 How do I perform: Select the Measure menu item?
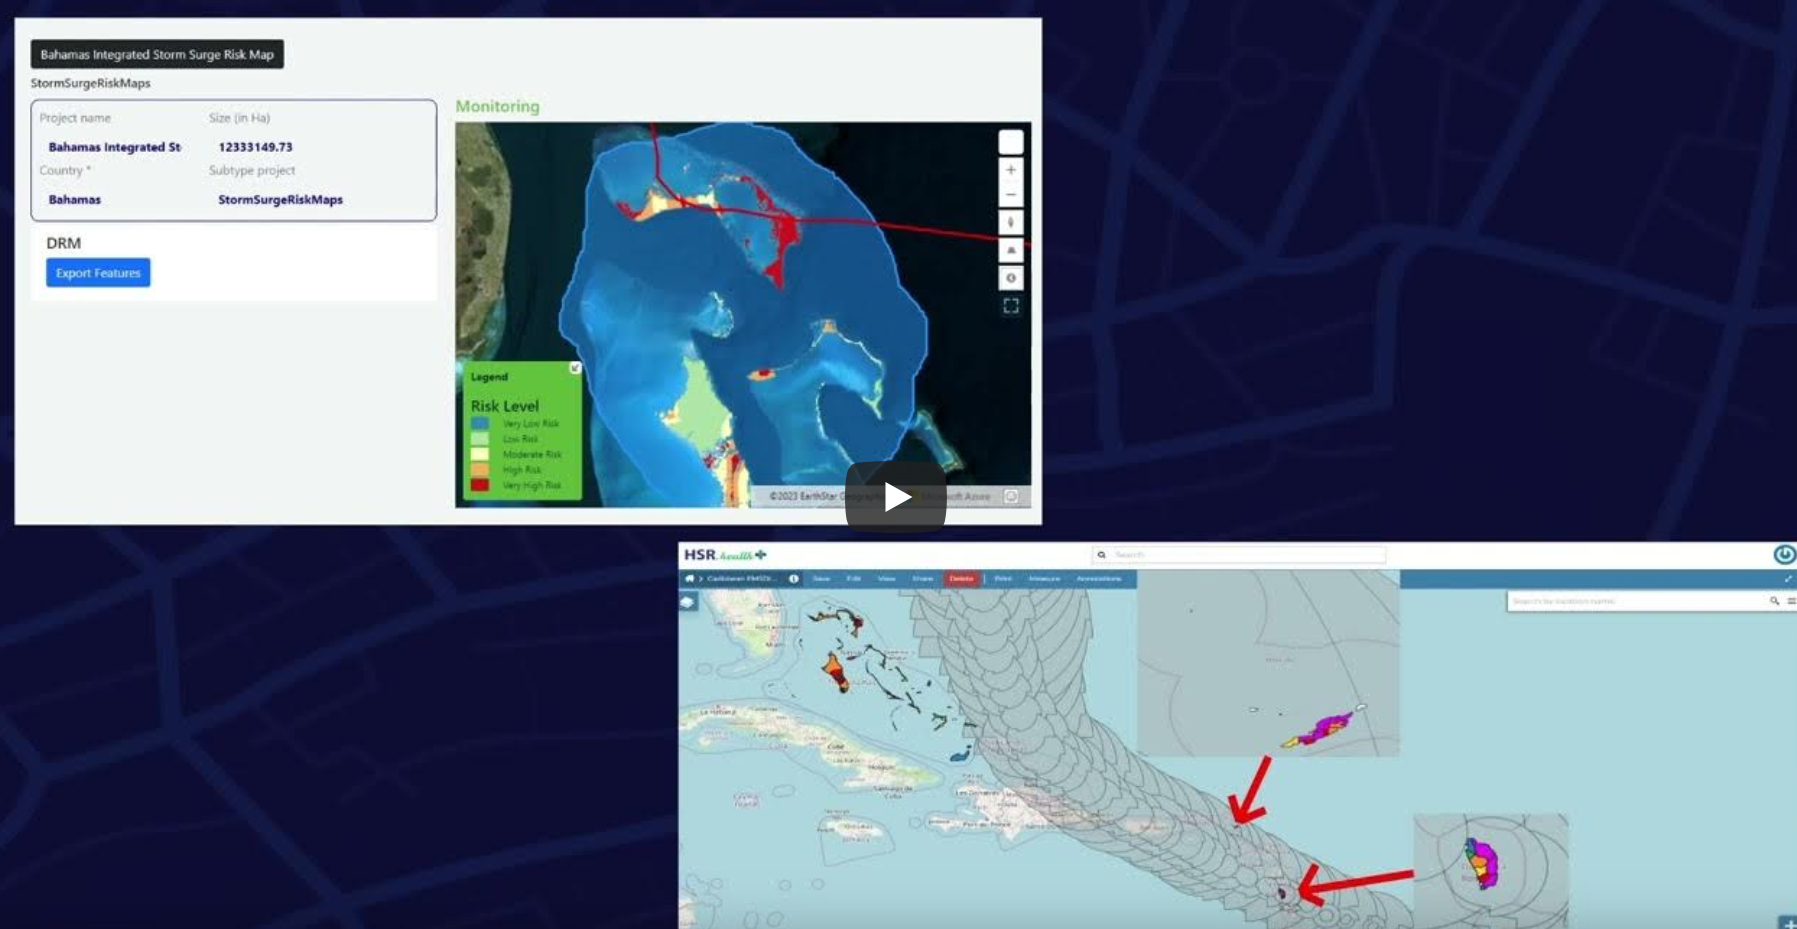point(1043,578)
